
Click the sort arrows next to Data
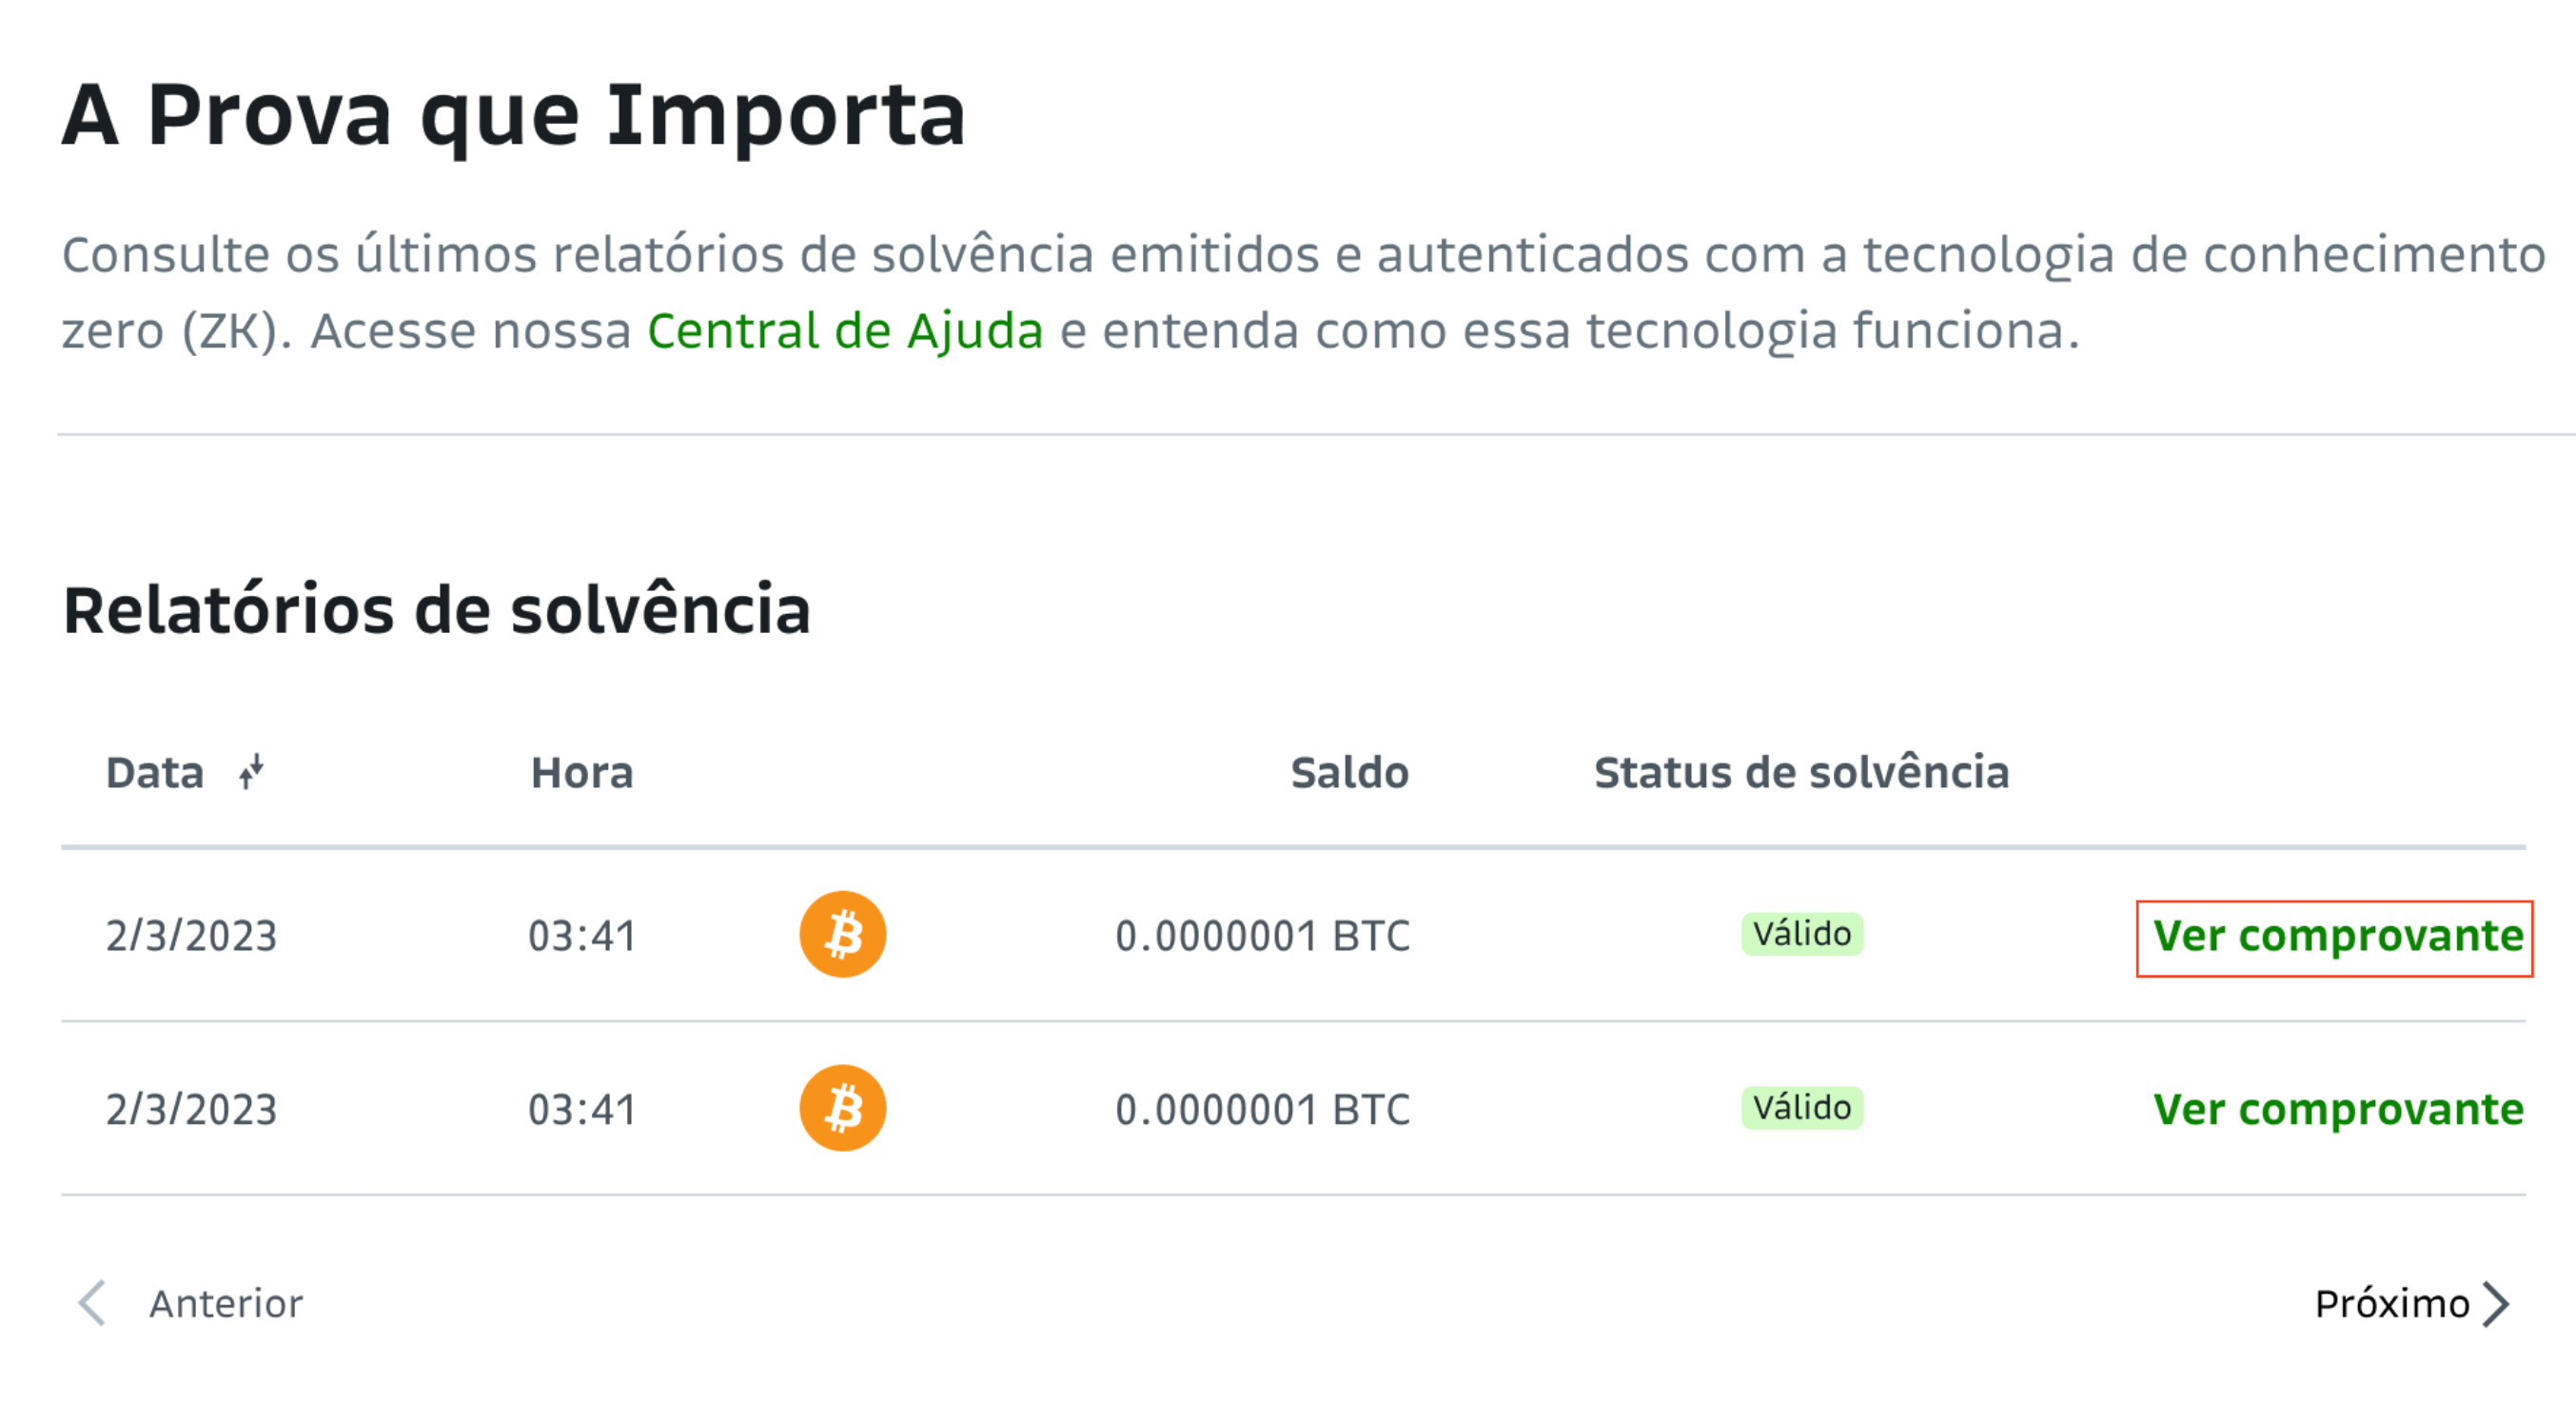point(251,772)
